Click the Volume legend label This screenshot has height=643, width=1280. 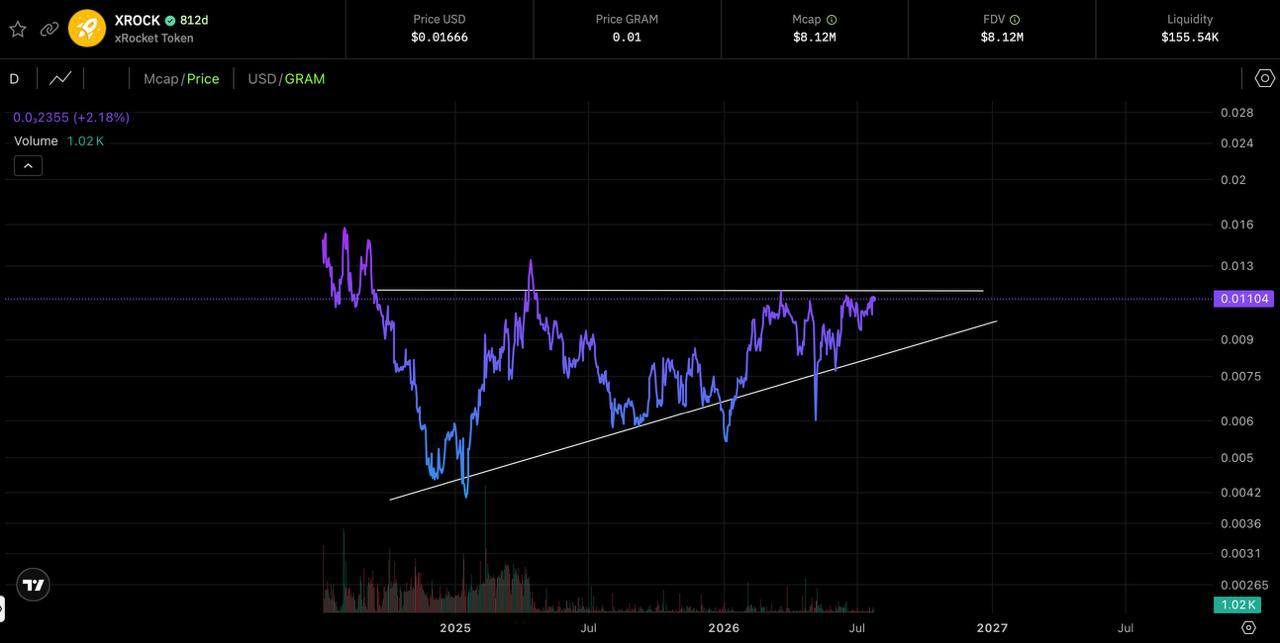pyautogui.click(x=36, y=141)
